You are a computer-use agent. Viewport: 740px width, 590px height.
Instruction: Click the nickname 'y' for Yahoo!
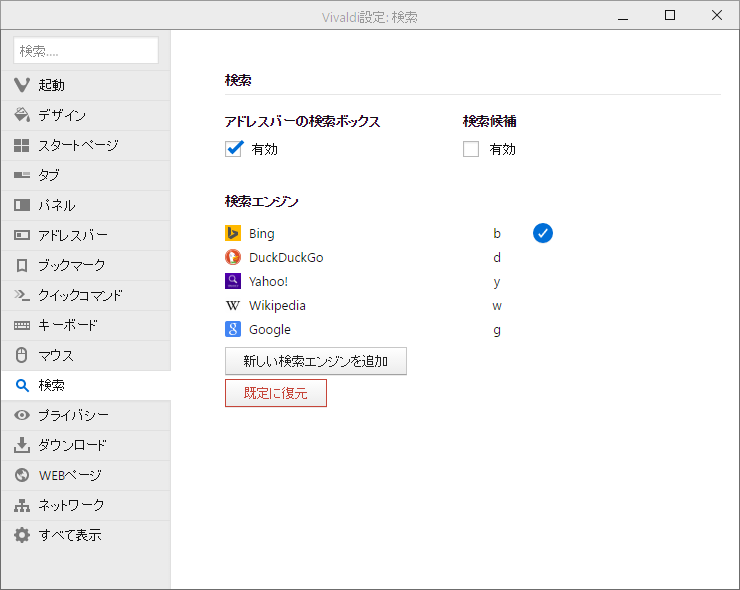pos(497,282)
